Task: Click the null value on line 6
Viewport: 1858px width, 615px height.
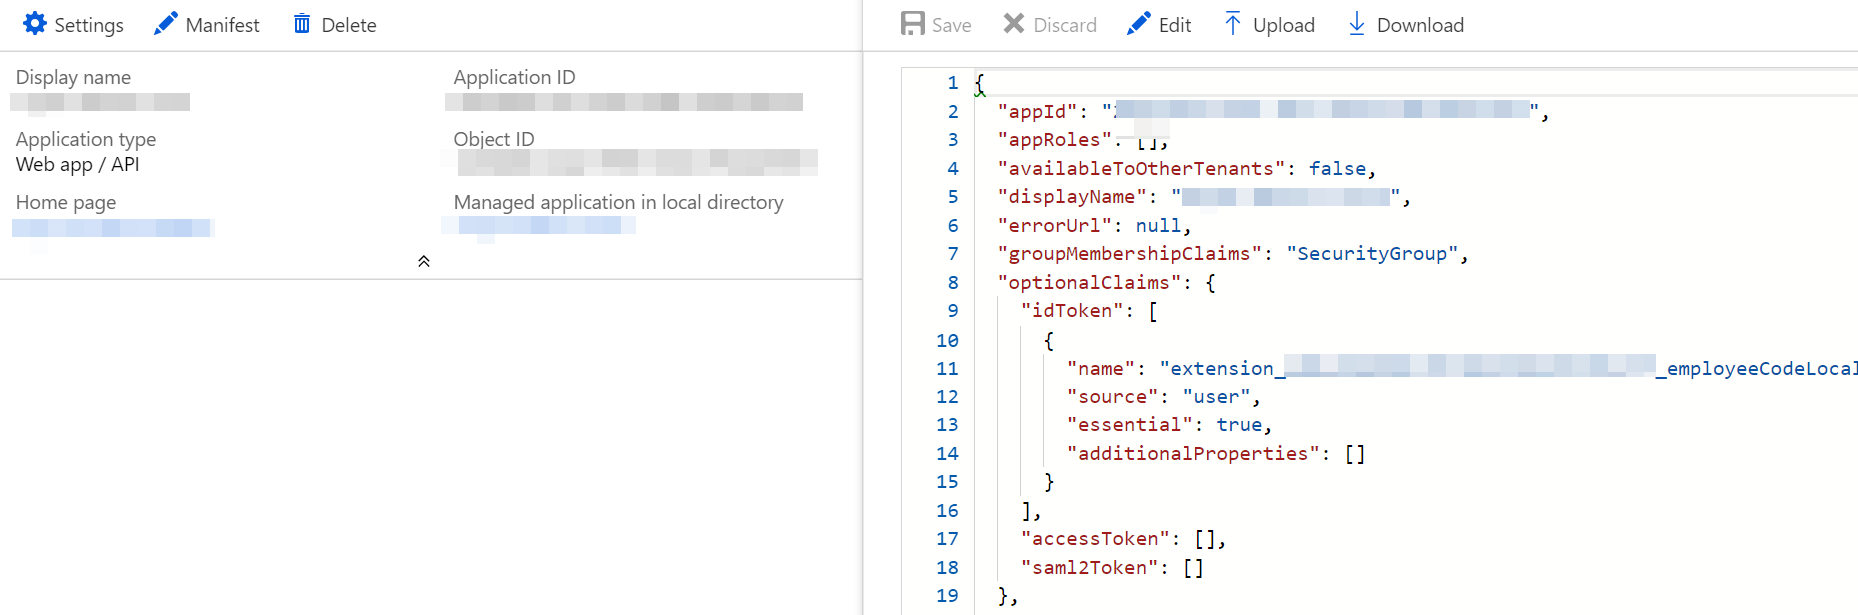Action: (1158, 226)
